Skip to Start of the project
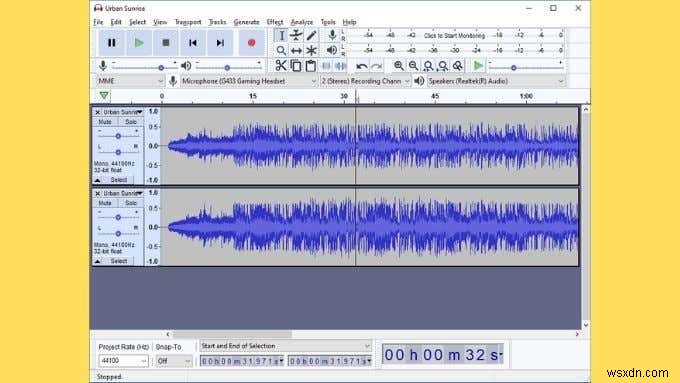Image resolution: width=680 pixels, height=383 pixels. pyautogui.click(x=193, y=43)
